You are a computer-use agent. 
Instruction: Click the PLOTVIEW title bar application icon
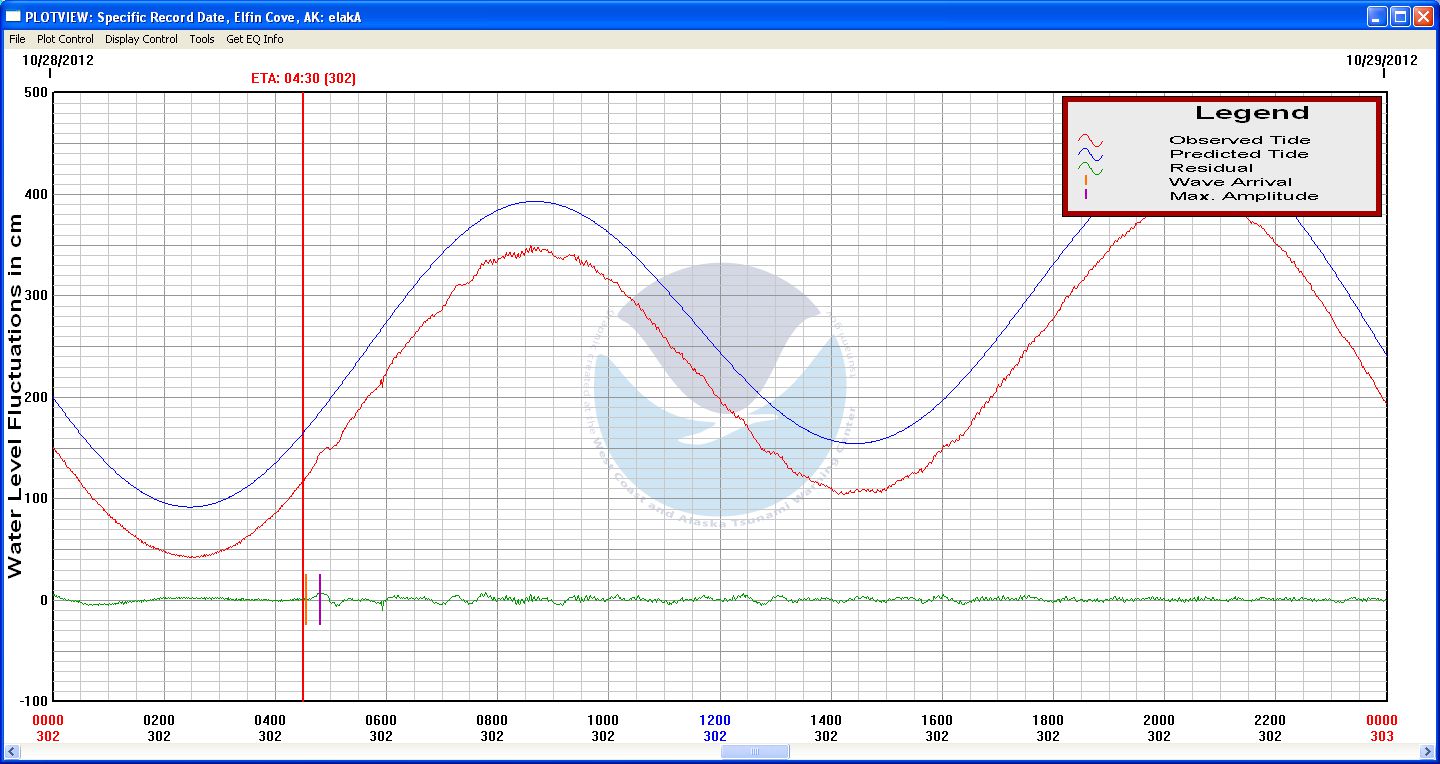click(13, 16)
